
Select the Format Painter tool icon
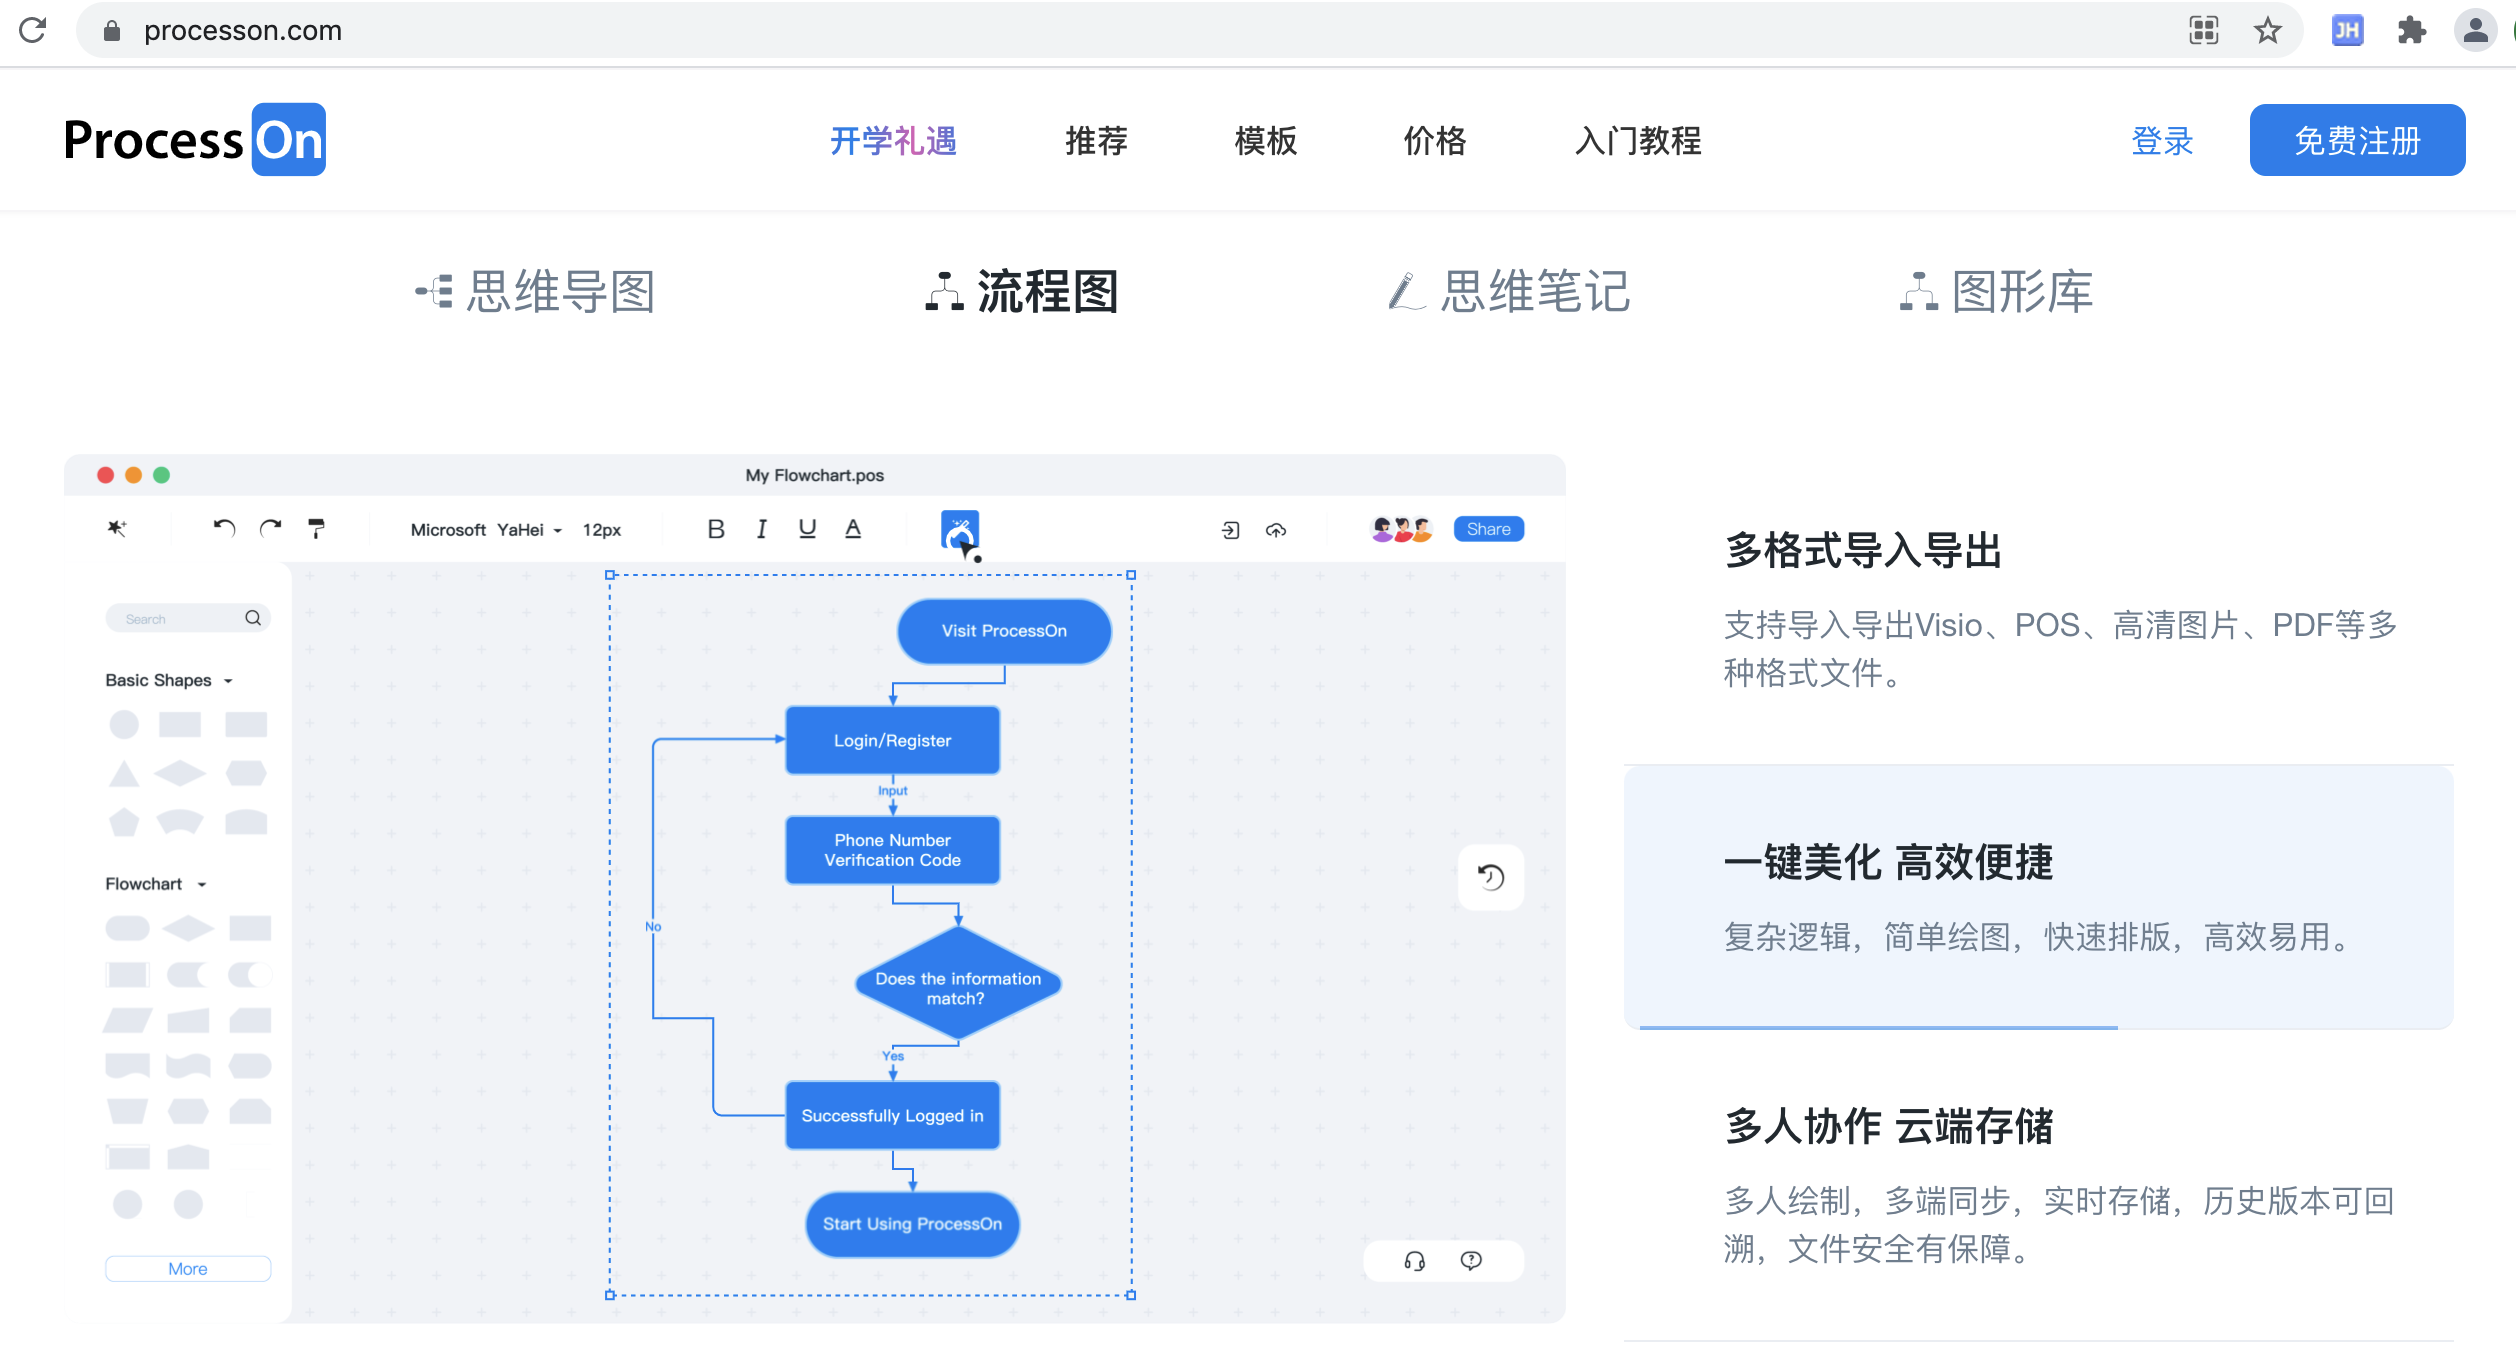click(x=316, y=532)
